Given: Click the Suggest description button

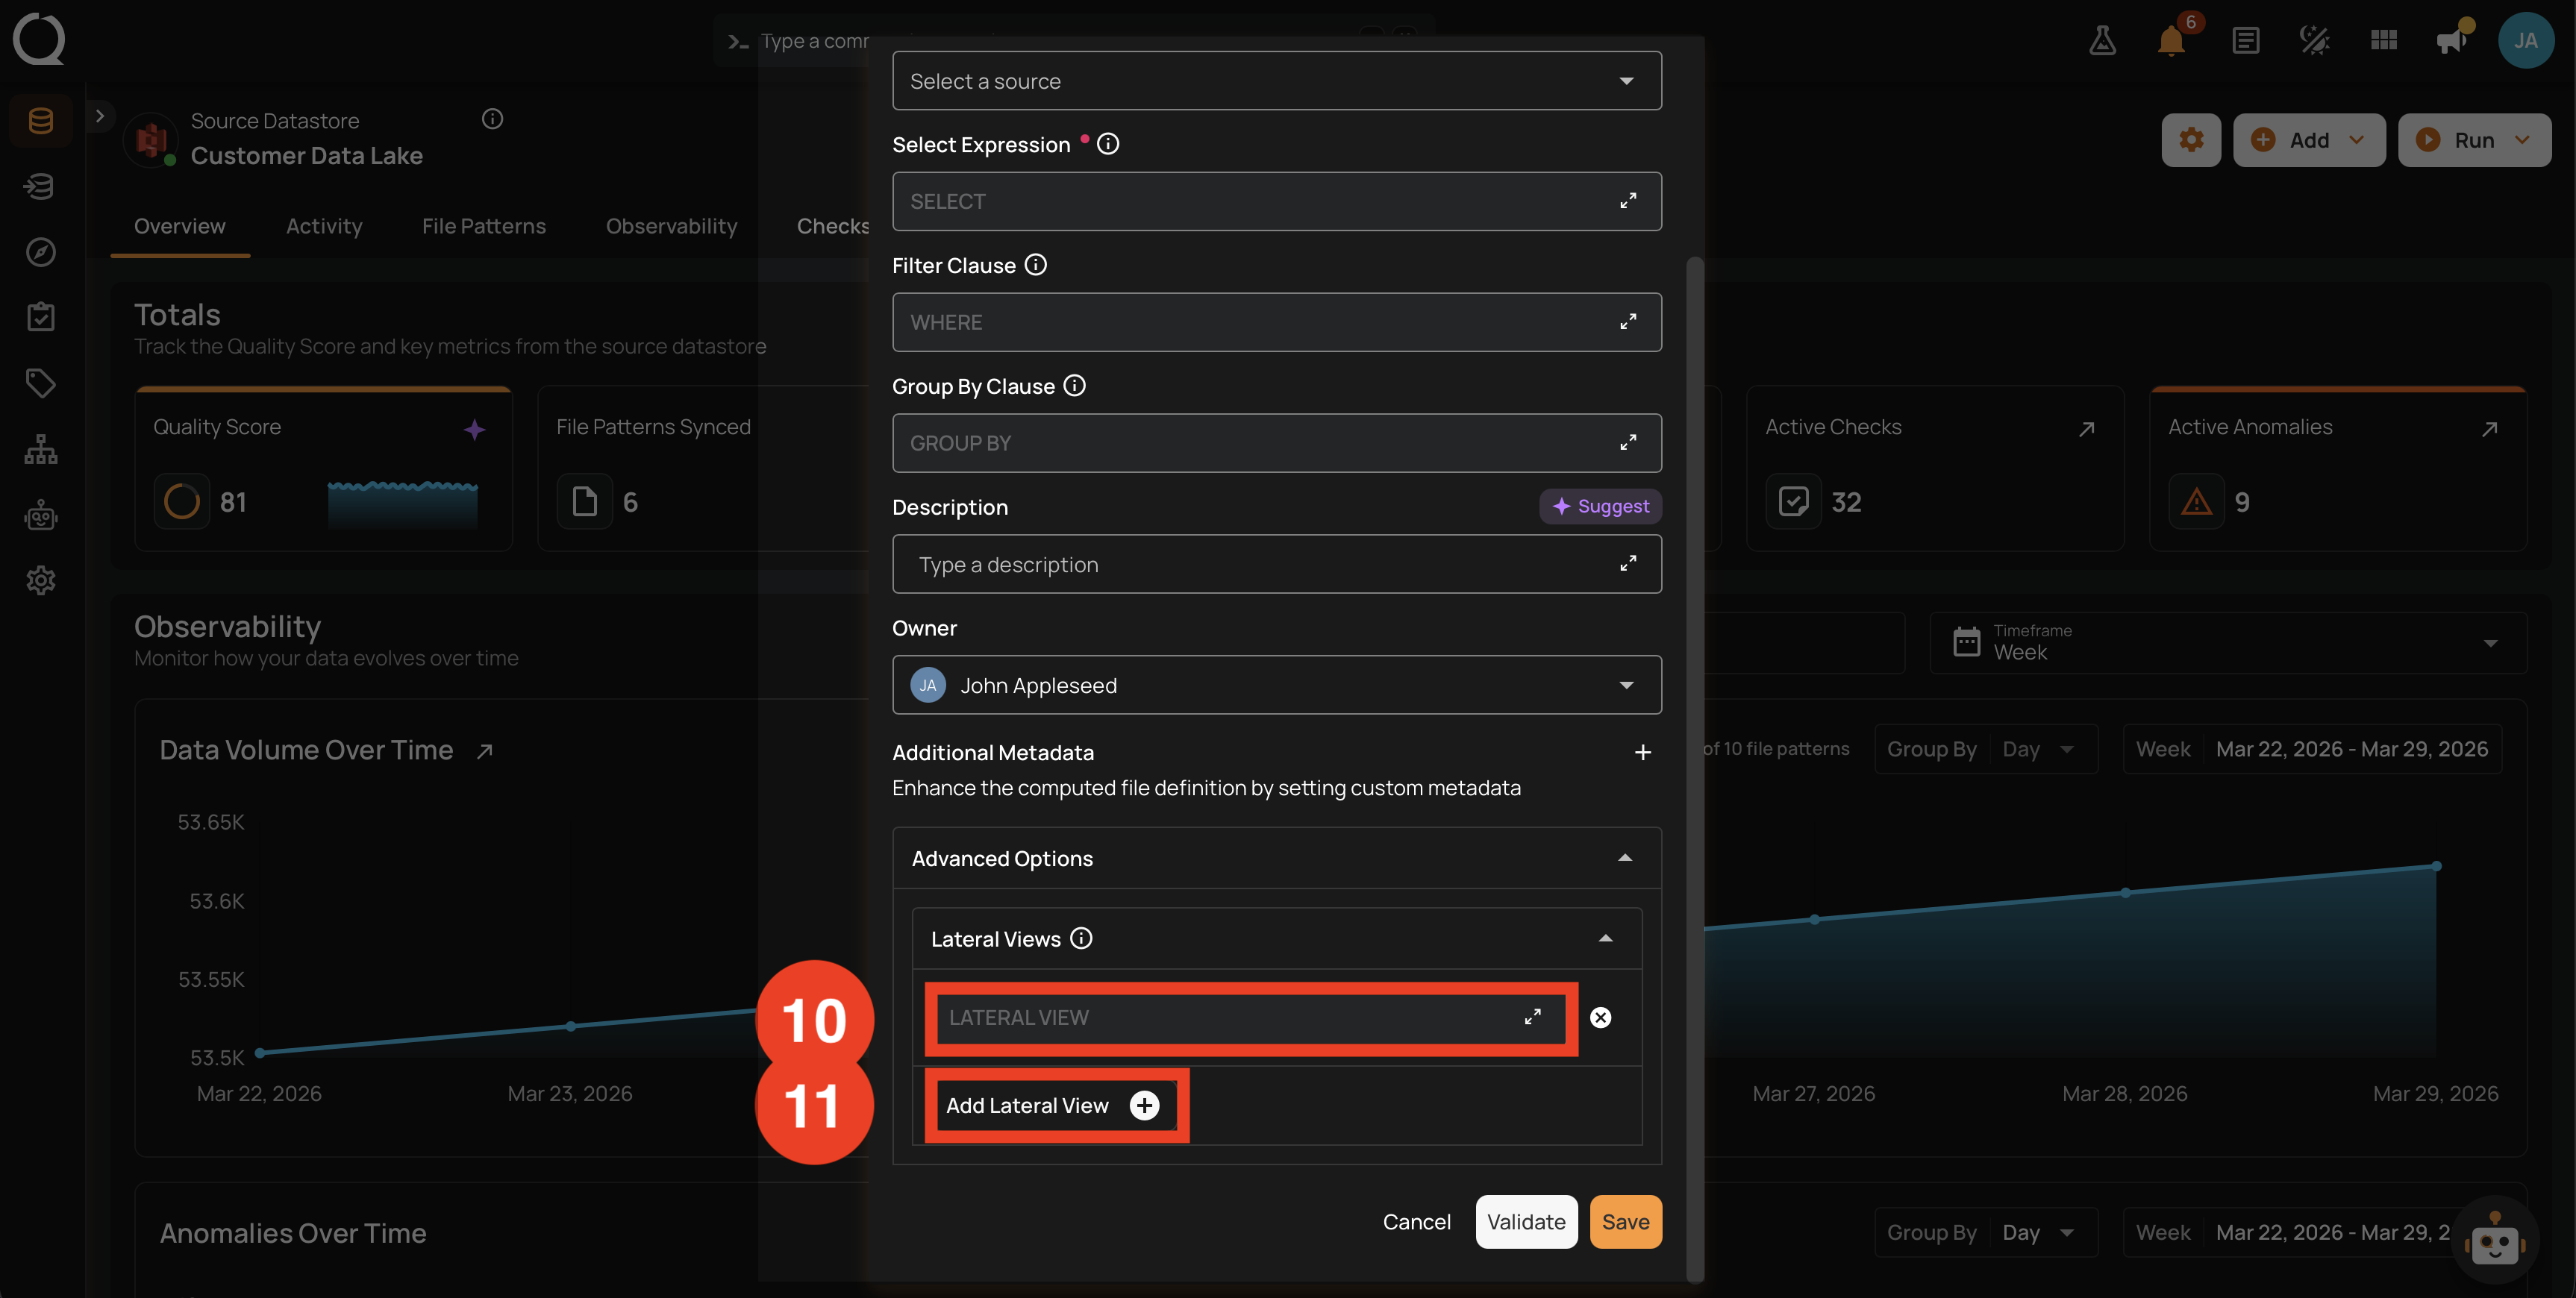Looking at the screenshot, I should click(x=1600, y=506).
